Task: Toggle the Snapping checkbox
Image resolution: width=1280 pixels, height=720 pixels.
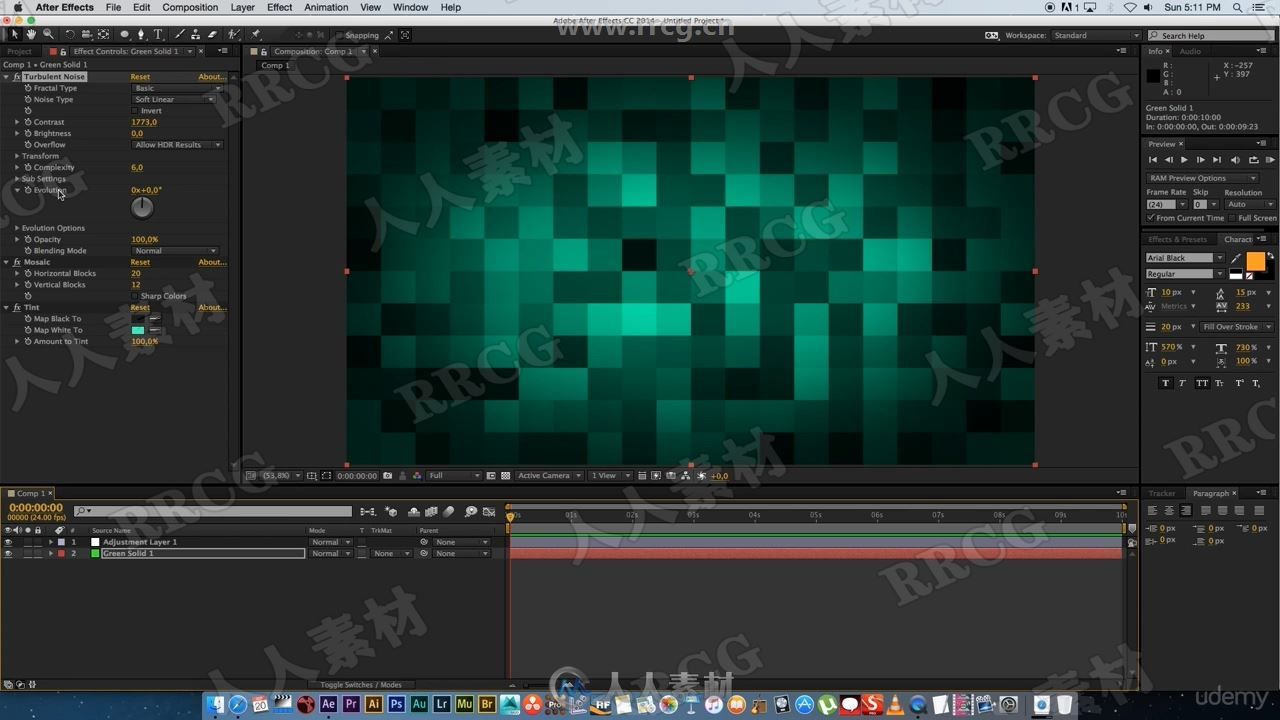Action: pyautogui.click(x=340, y=35)
